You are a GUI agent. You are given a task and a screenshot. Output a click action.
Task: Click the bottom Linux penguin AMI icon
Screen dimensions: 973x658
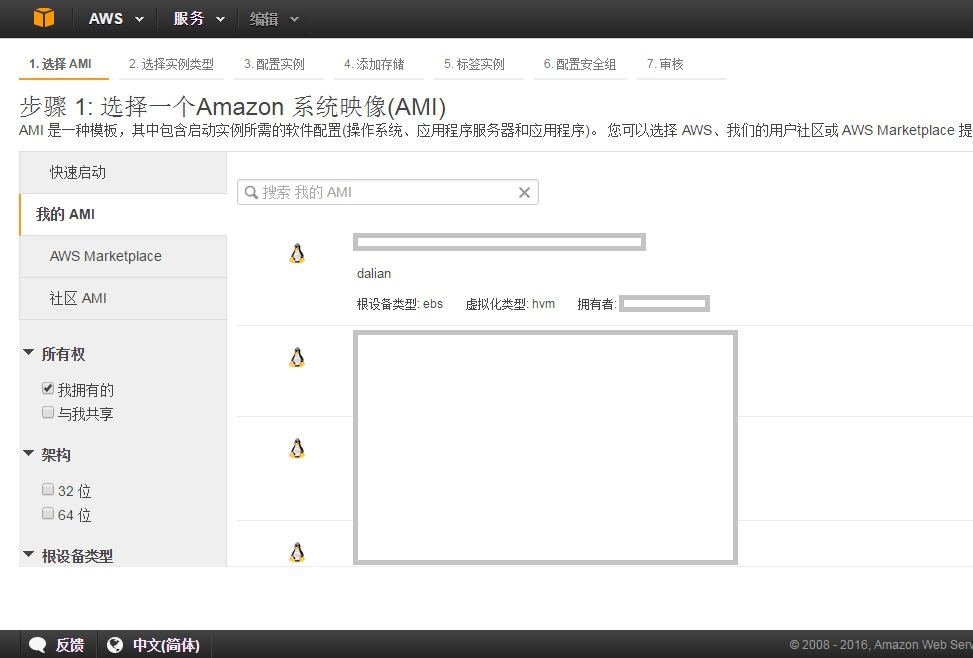pyautogui.click(x=297, y=552)
